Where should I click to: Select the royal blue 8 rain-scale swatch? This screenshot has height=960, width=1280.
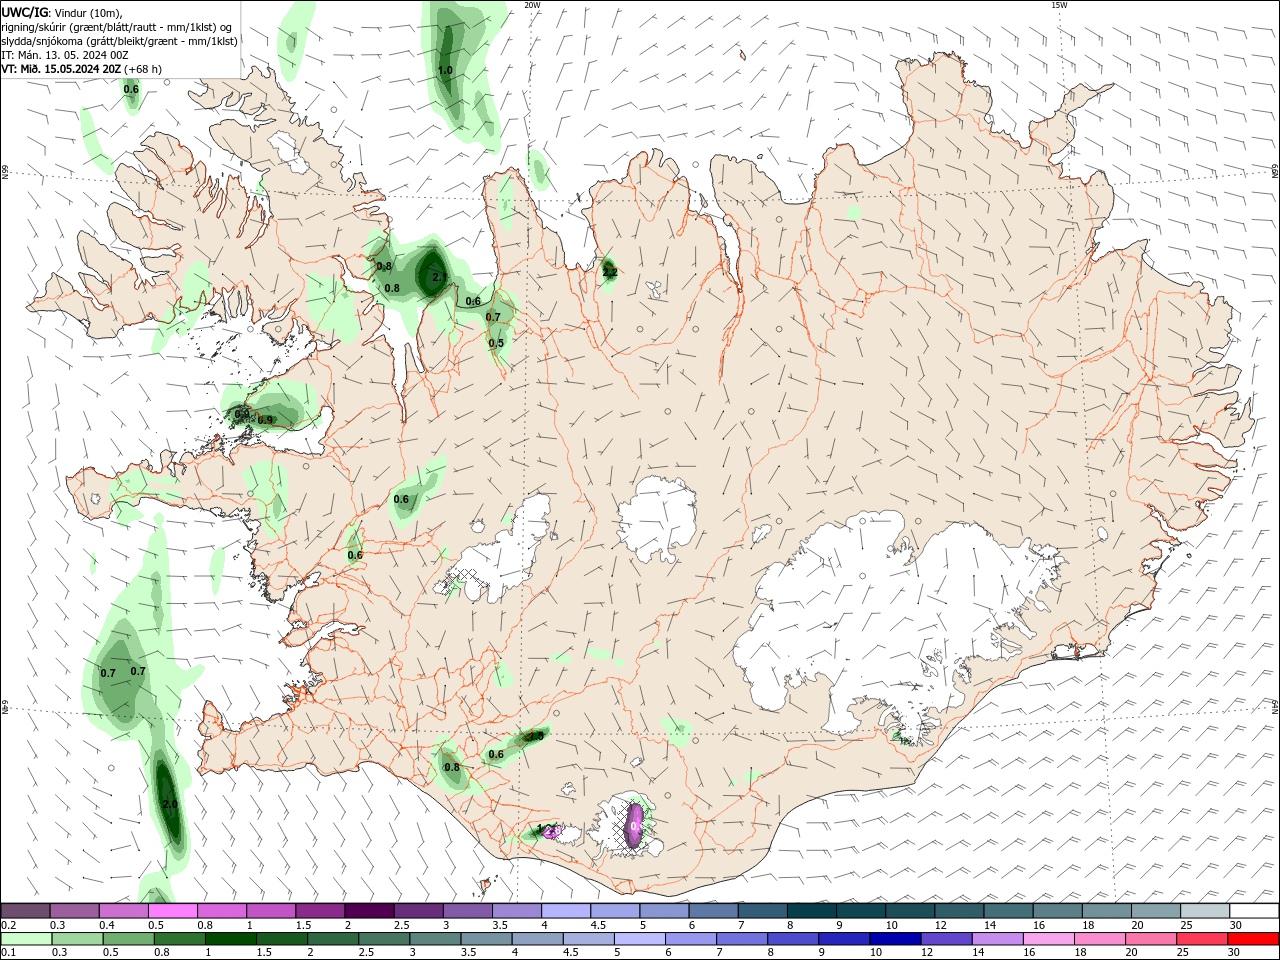tap(793, 939)
